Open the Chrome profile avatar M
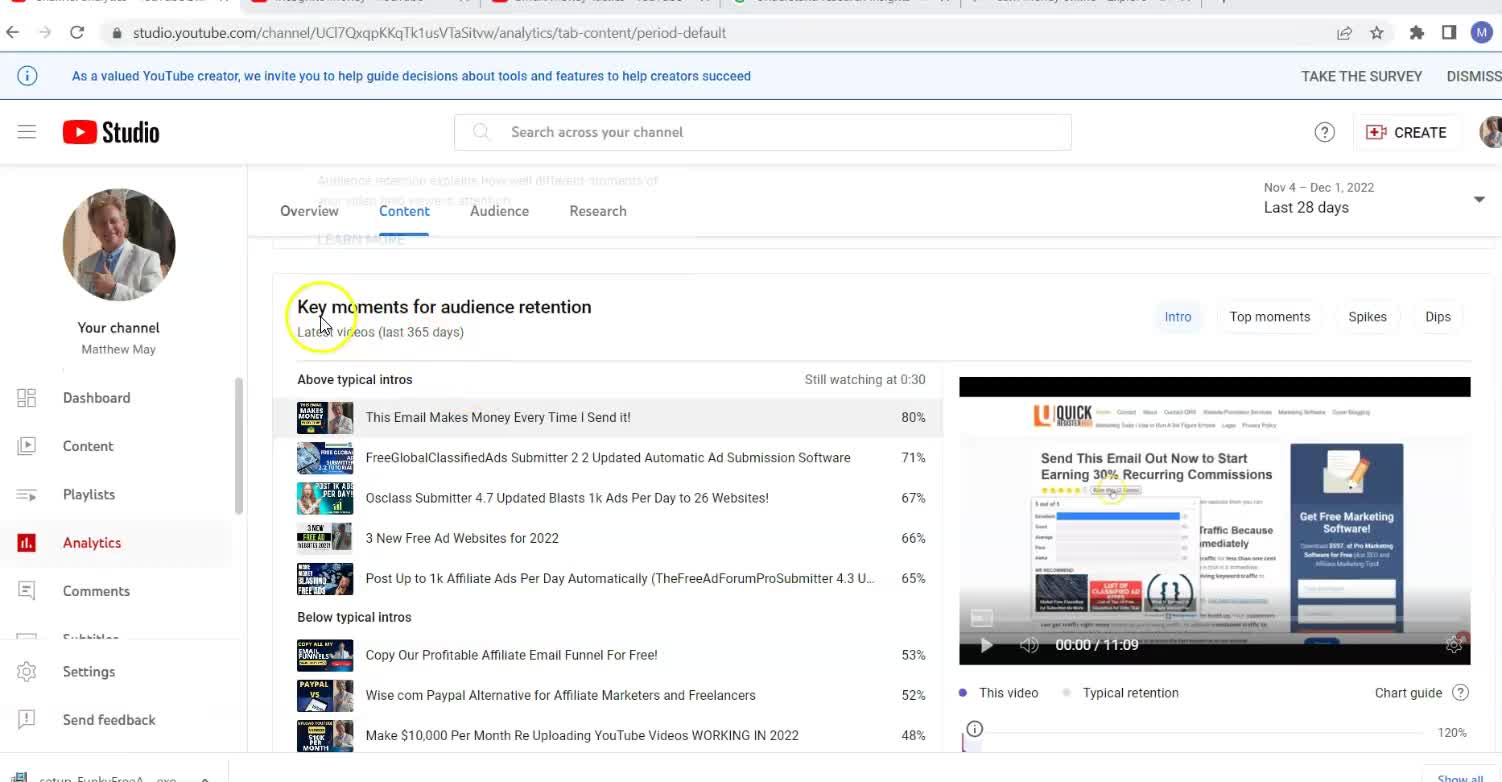Image resolution: width=1502 pixels, height=782 pixels. pos(1482,33)
